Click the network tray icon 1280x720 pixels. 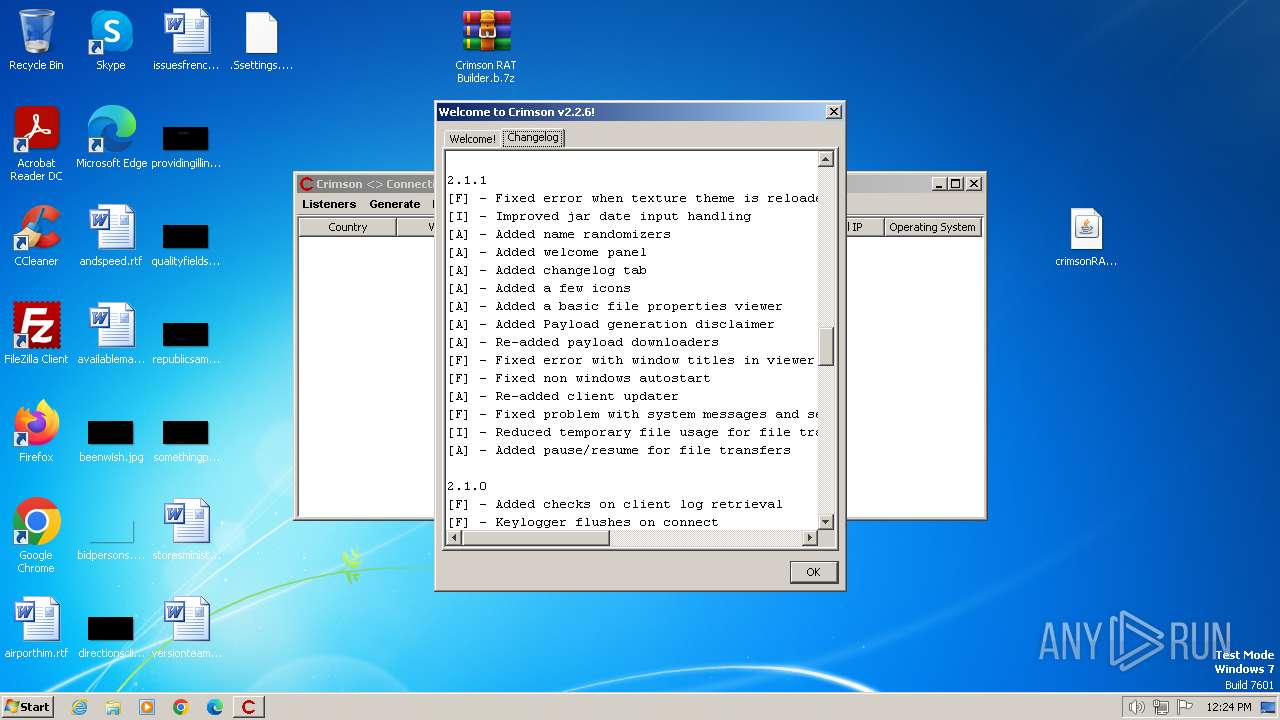pyautogui.click(x=1161, y=707)
